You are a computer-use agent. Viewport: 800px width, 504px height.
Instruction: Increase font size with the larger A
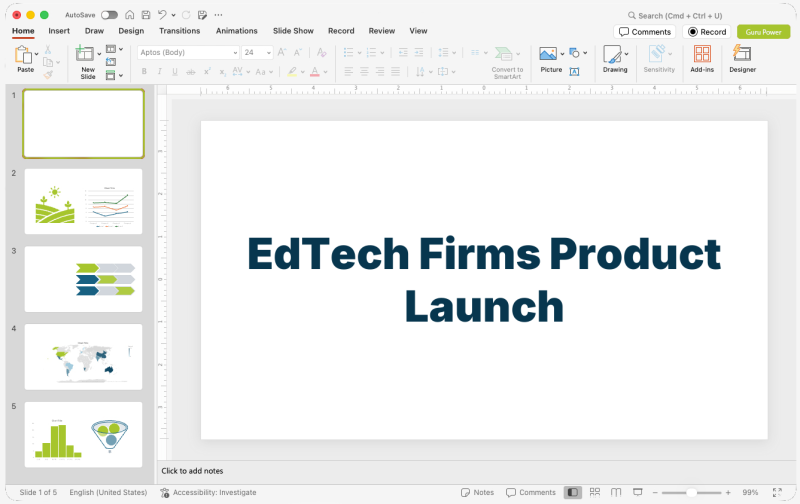tap(282, 52)
